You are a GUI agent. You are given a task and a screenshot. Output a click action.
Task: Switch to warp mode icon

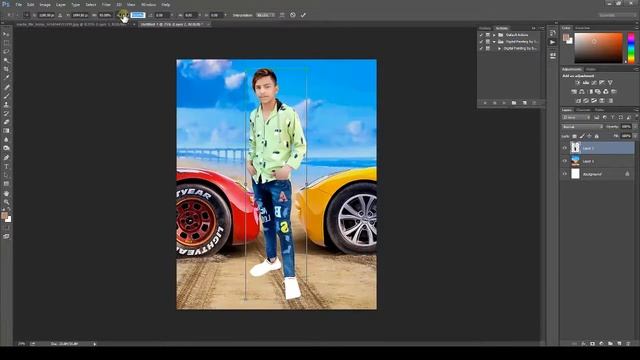pos(282,15)
